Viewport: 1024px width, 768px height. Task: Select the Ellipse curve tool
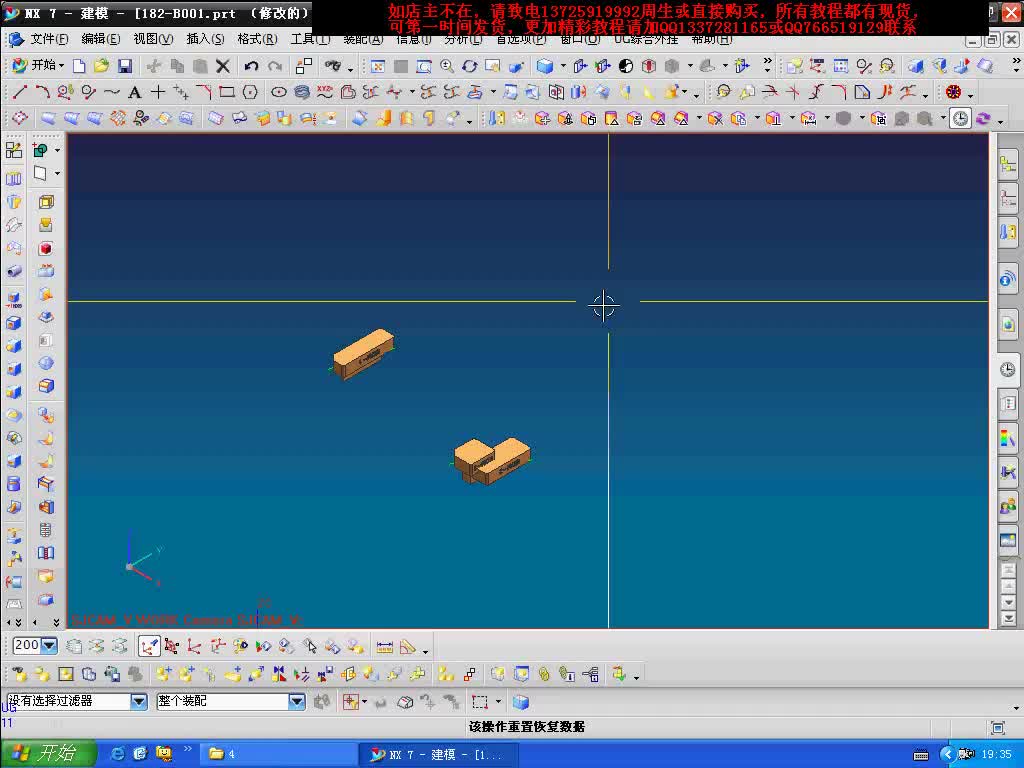pyautogui.click(x=279, y=92)
